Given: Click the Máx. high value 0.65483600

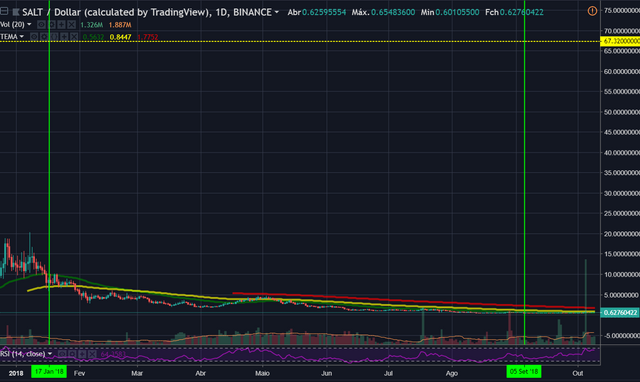Looking at the screenshot, I should click(x=393, y=12).
